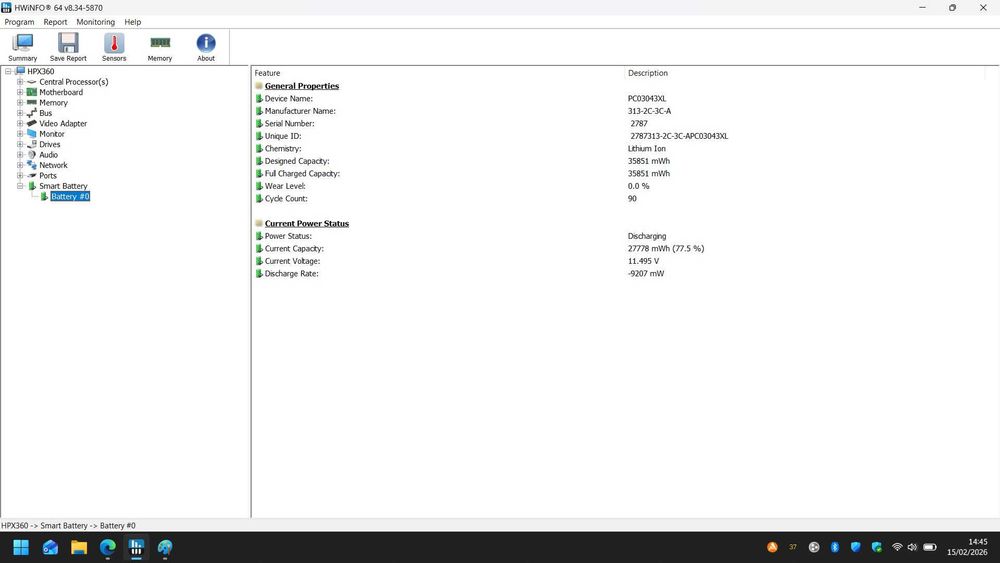Open Sensors thermometer icon
The image size is (1000, 563).
pos(114,43)
